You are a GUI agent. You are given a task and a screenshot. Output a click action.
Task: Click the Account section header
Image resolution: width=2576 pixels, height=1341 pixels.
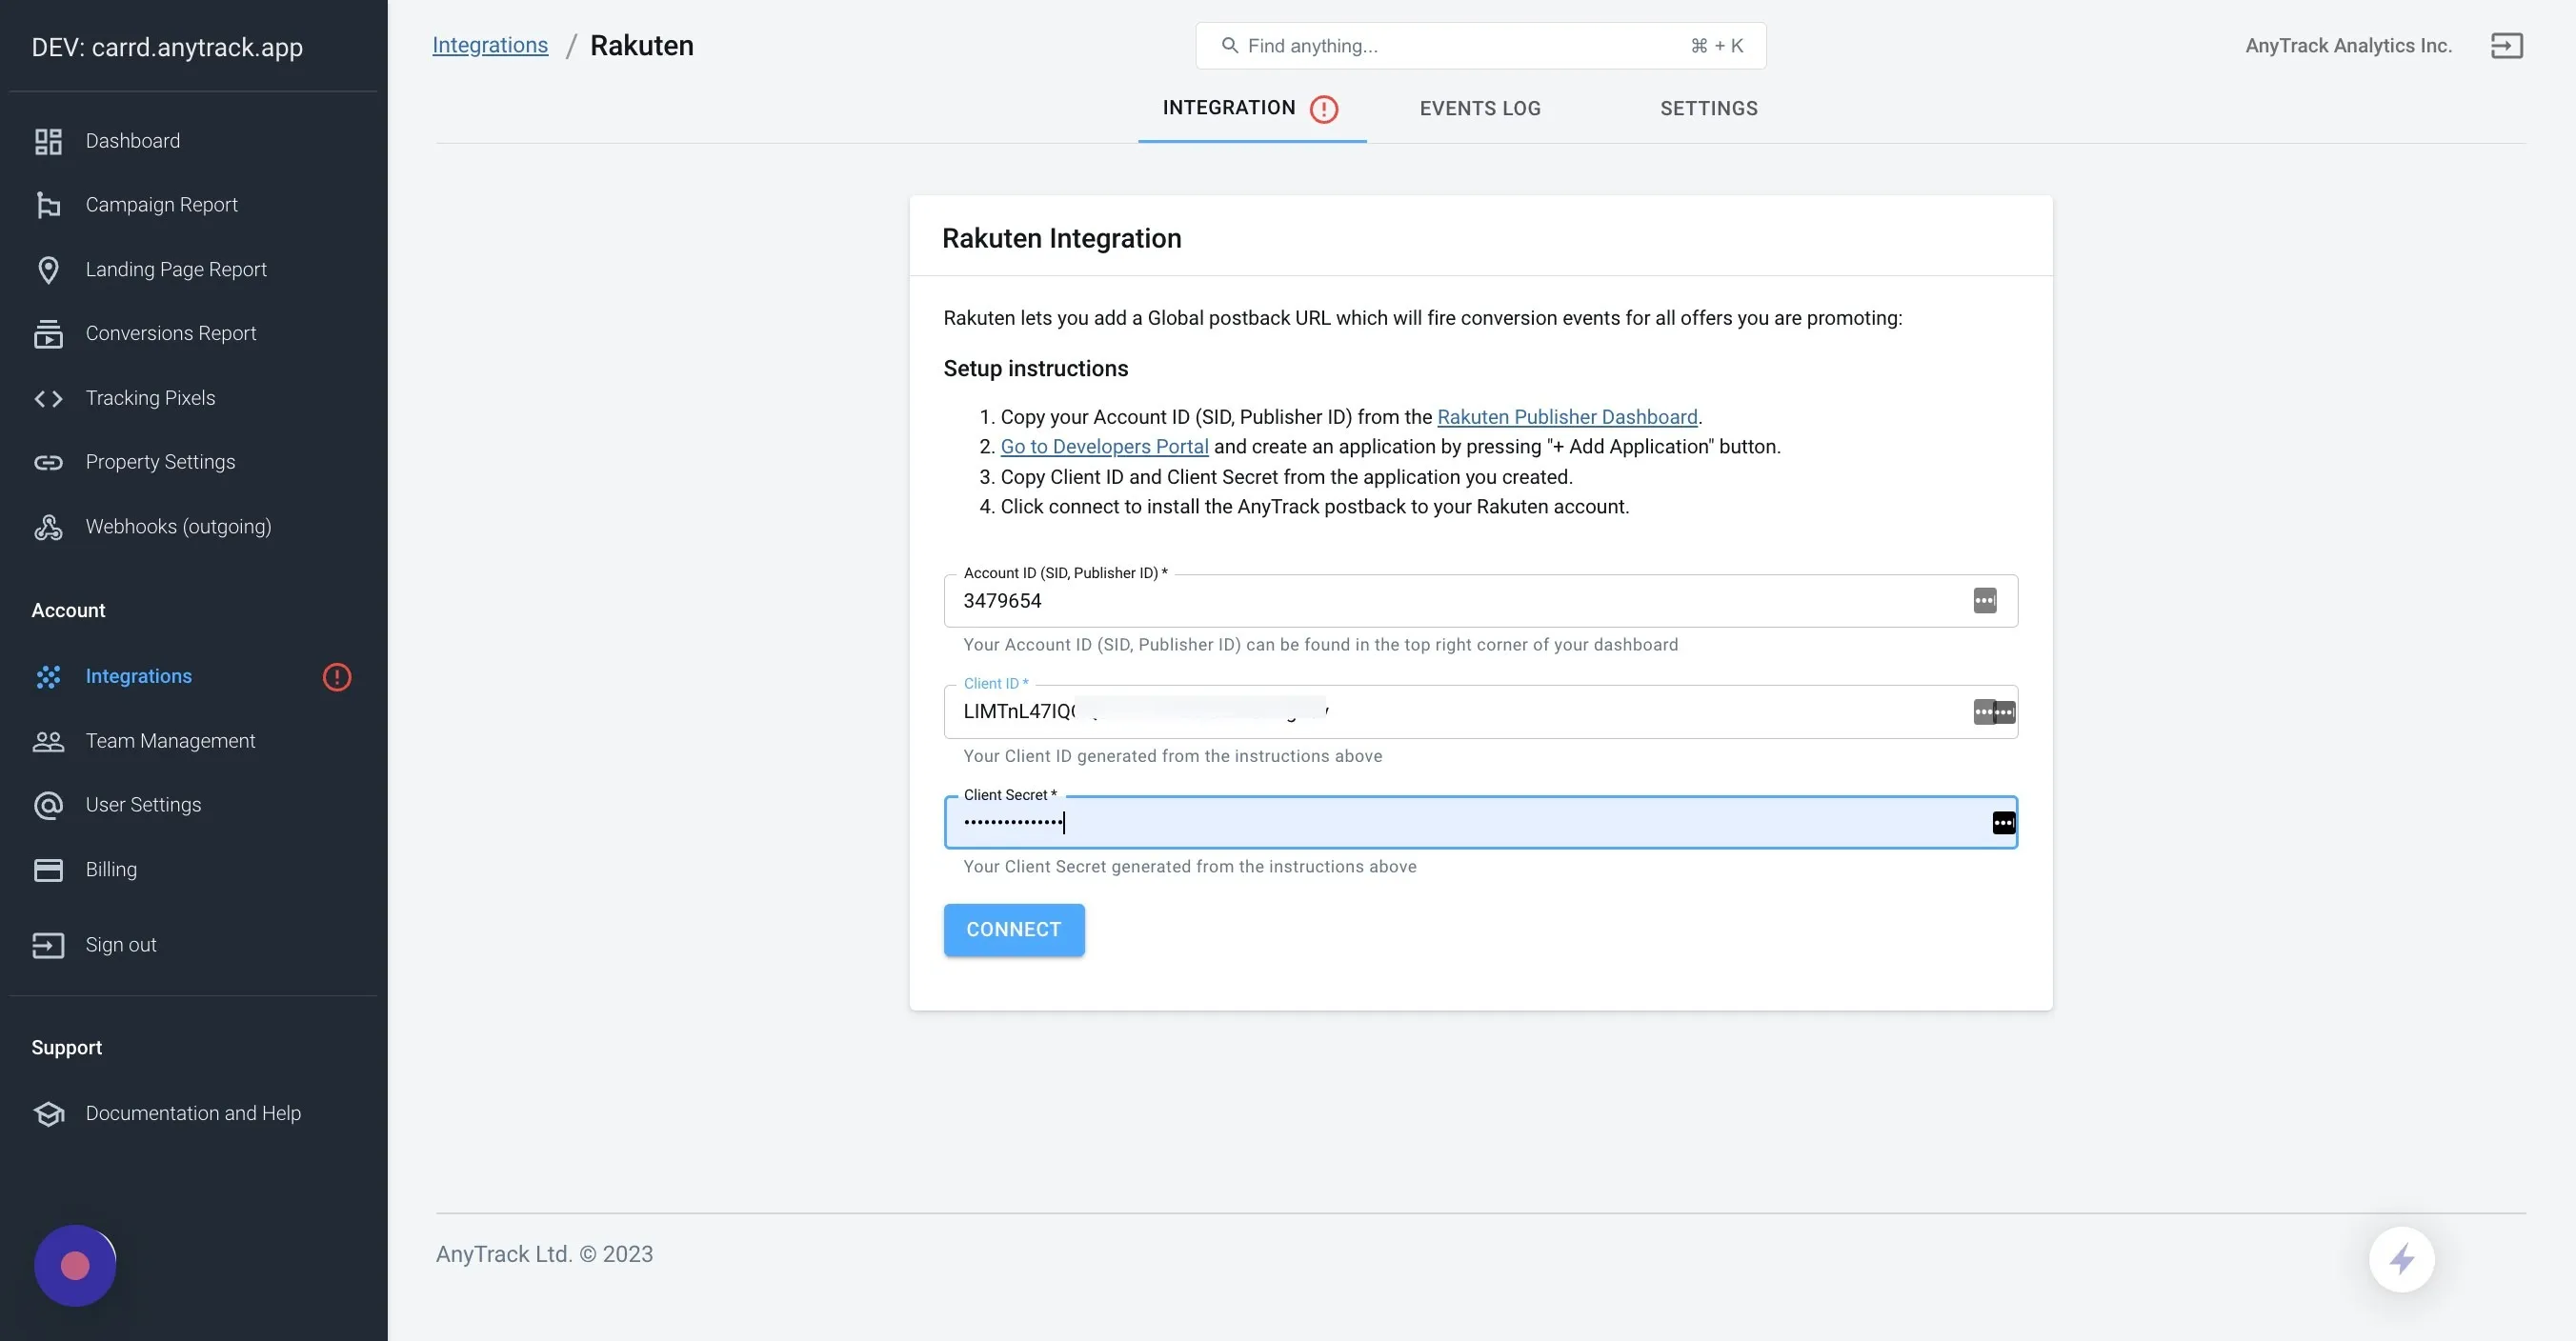click(x=68, y=611)
